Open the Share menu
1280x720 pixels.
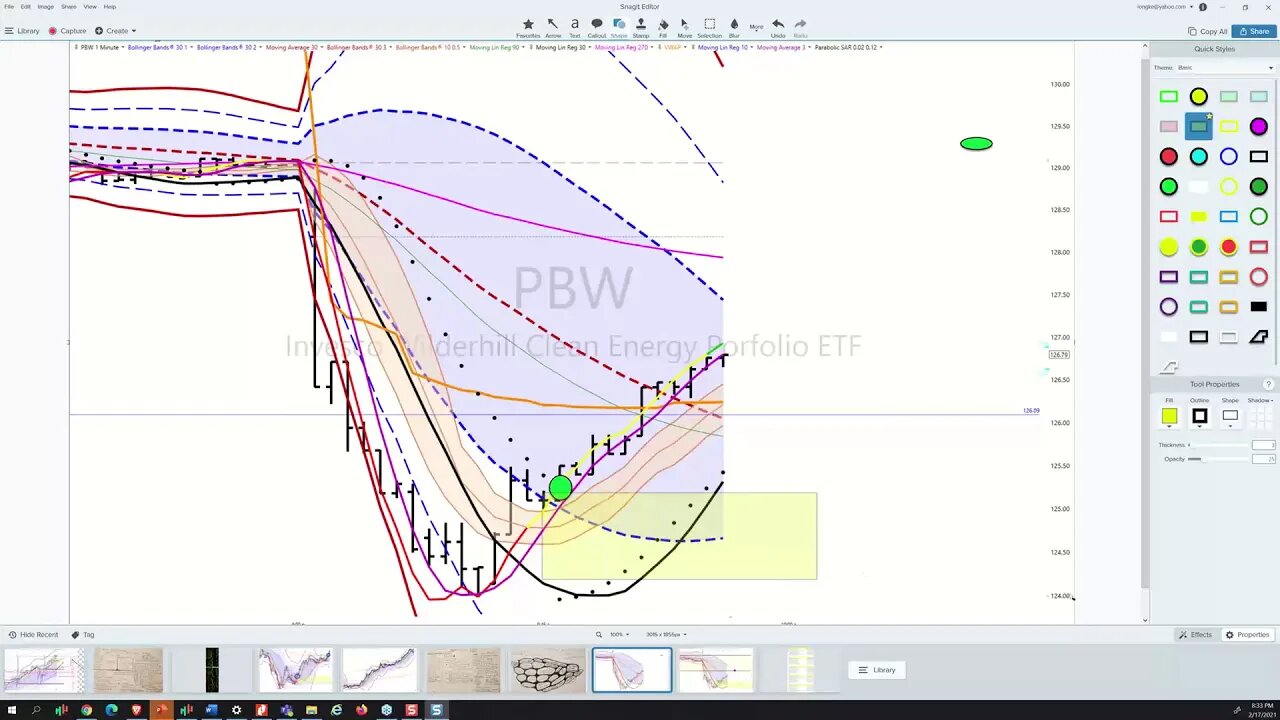[x=69, y=6]
